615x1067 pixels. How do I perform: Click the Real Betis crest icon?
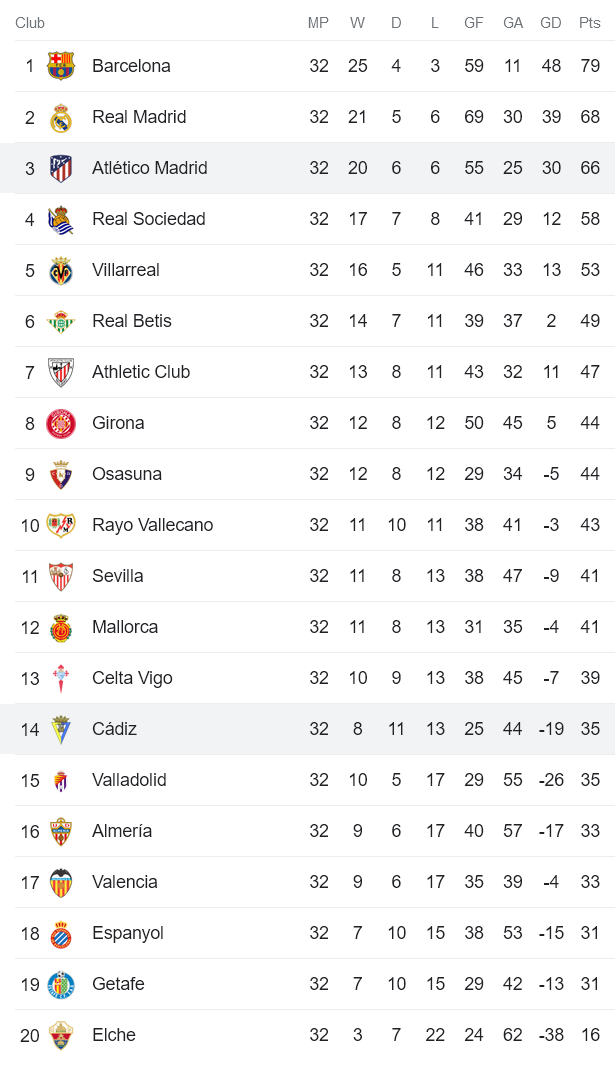pyautogui.click(x=61, y=321)
